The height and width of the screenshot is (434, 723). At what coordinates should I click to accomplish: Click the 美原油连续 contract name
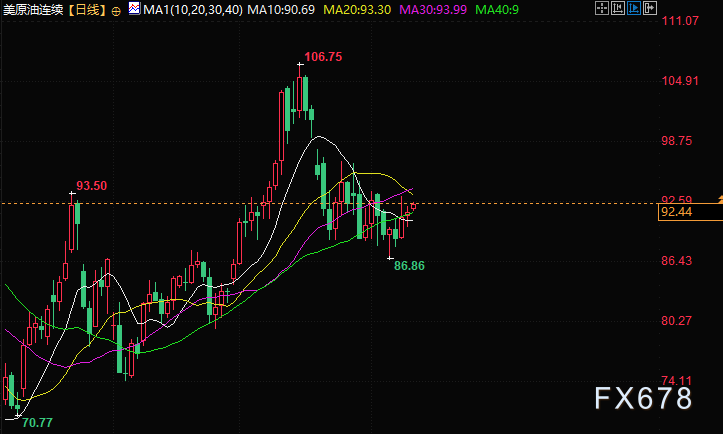tap(33, 9)
